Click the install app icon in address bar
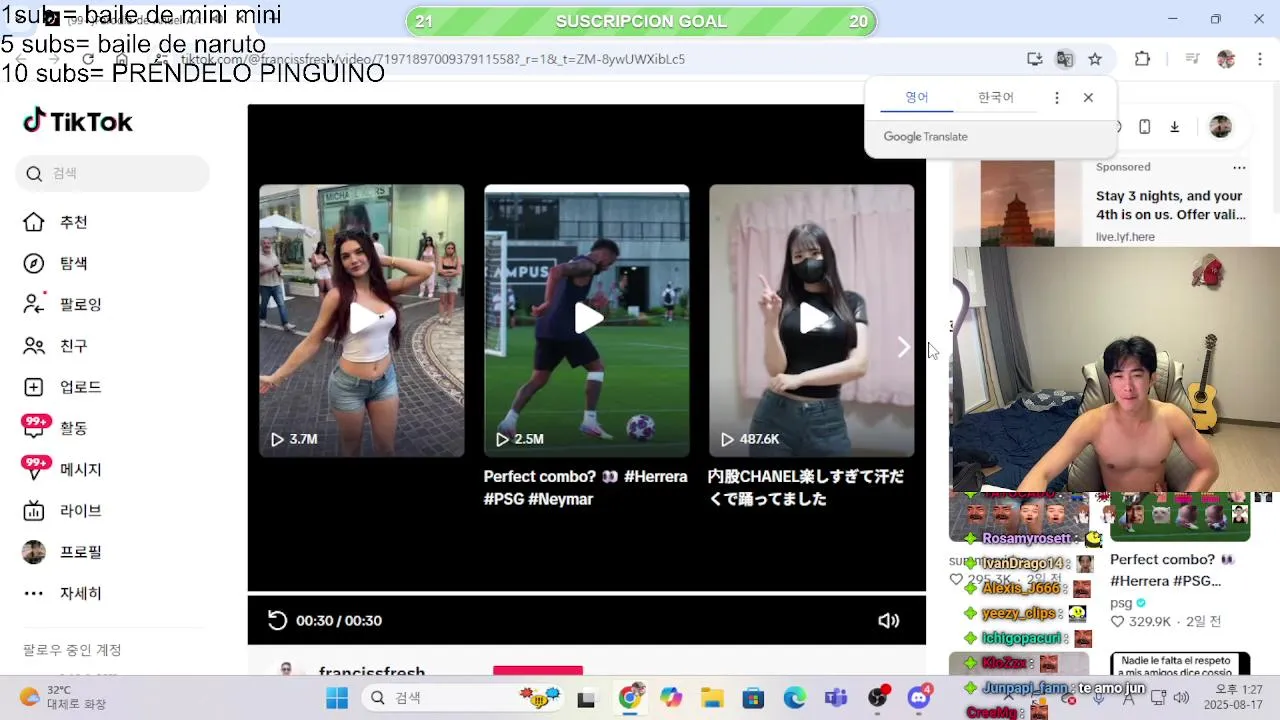The width and height of the screenshot is (1280, 720). coord(1035,59)
